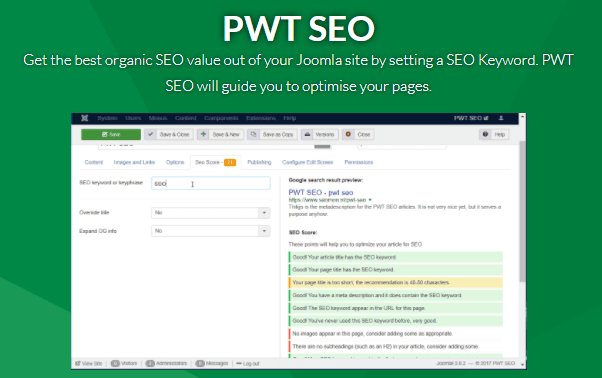Open the Components menu
Viewport: 602px width, 378px height.
(x=221, y=118)
